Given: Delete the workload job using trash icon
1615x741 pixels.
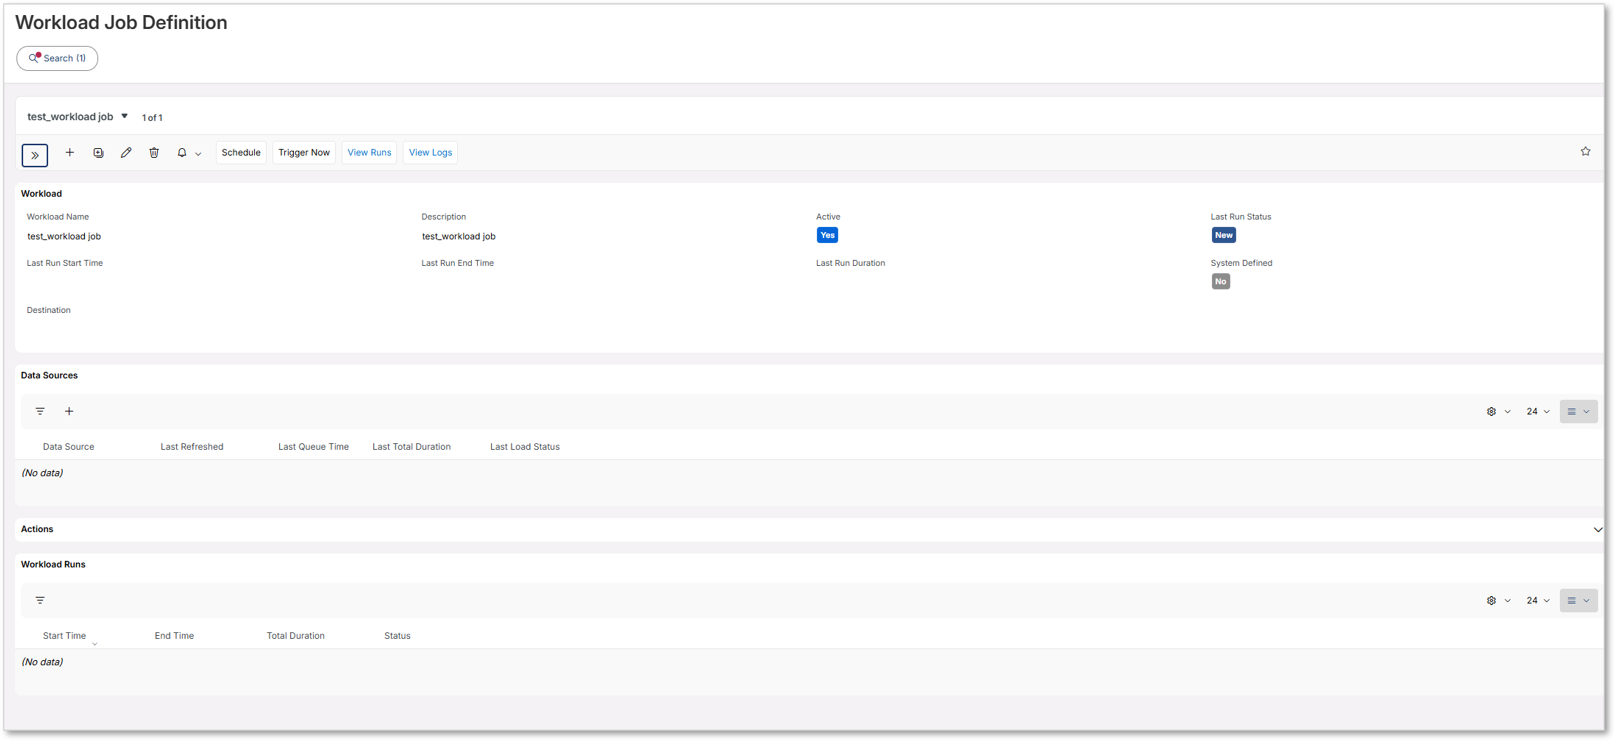Looking at the screenshot, I should click(x=154, y=153).
